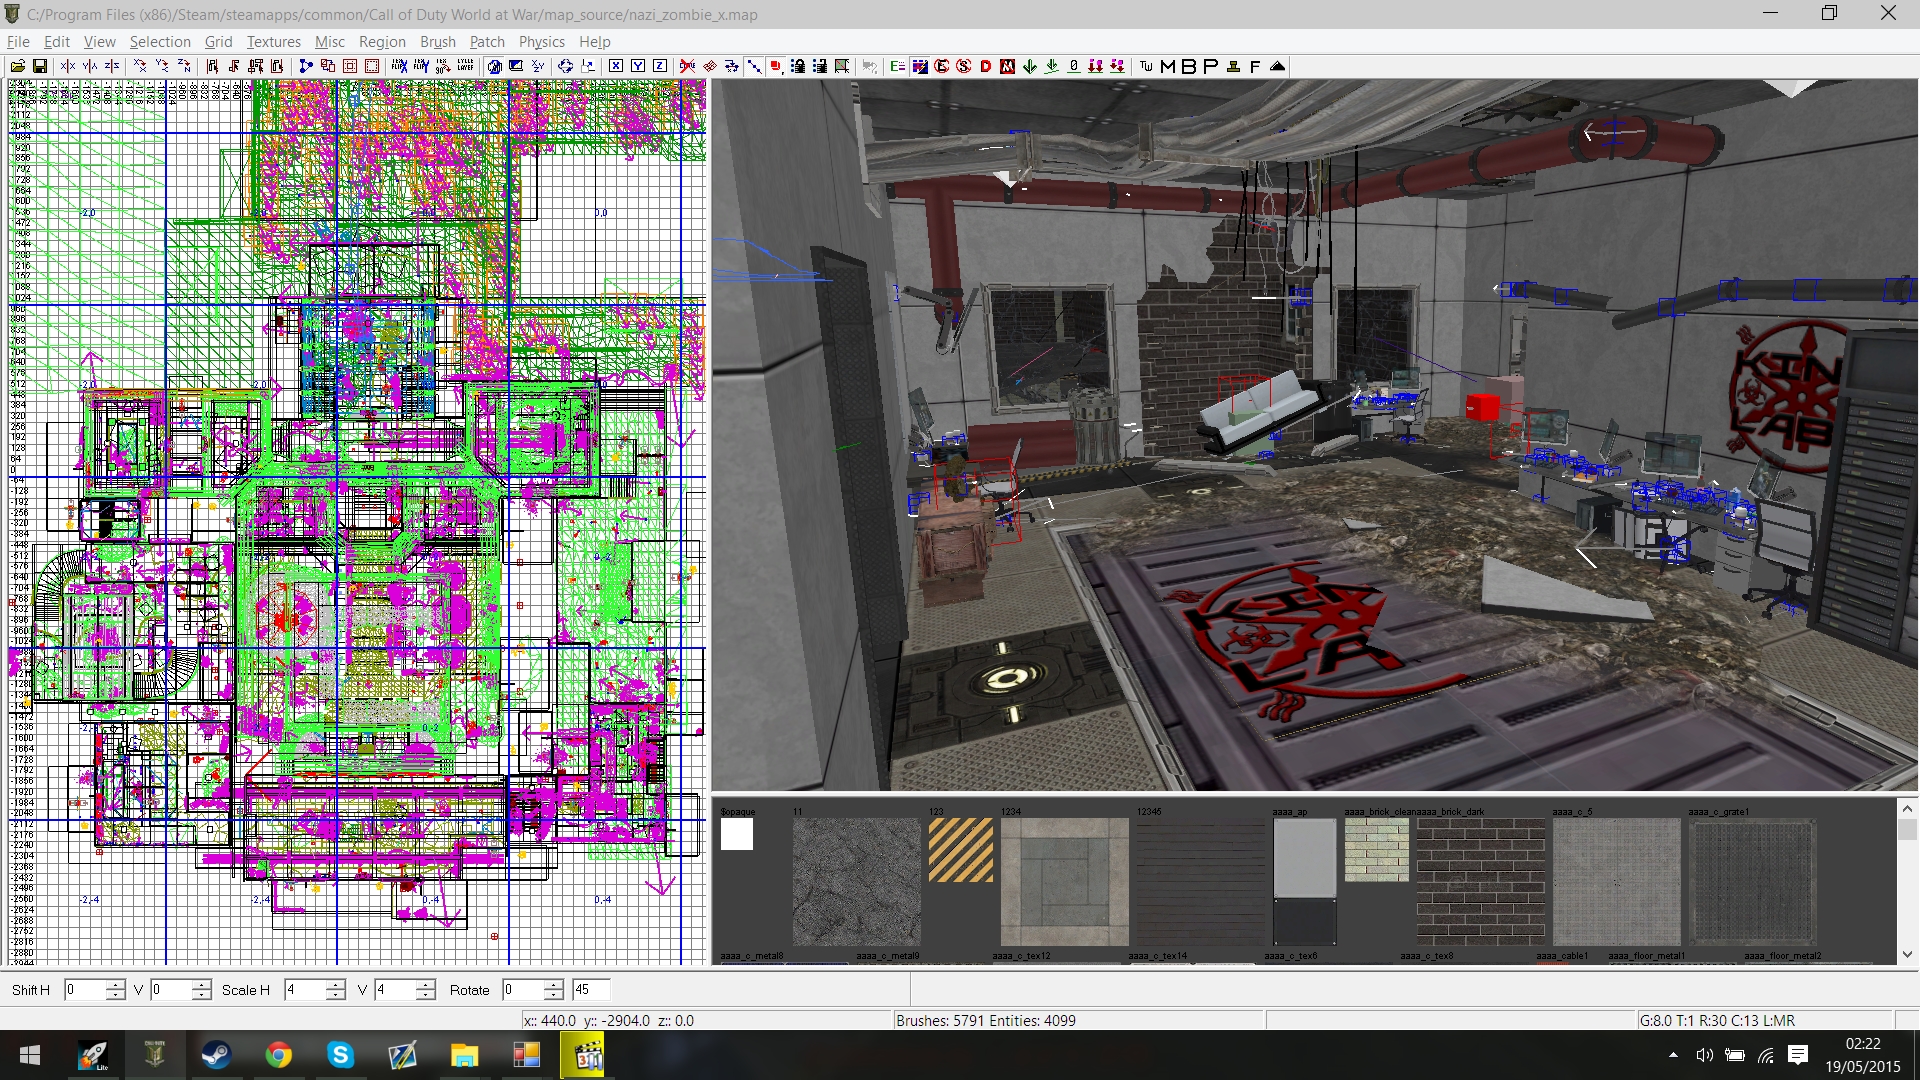Click the M toolbar button
This screenshot has width=1920, height=1080.
point(1168,66)
